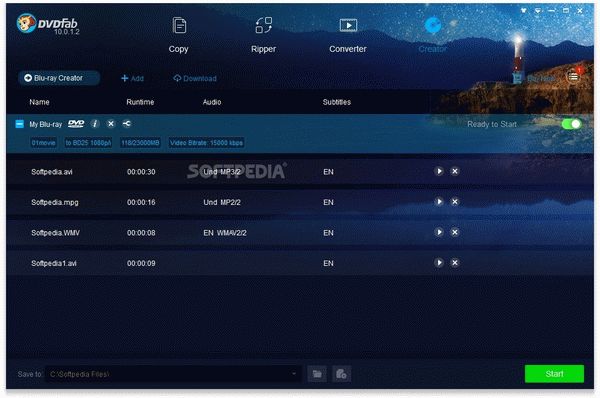This screenshot has width=600, height=398.
Task: Click the ISO image output icon
Action: 341,374
